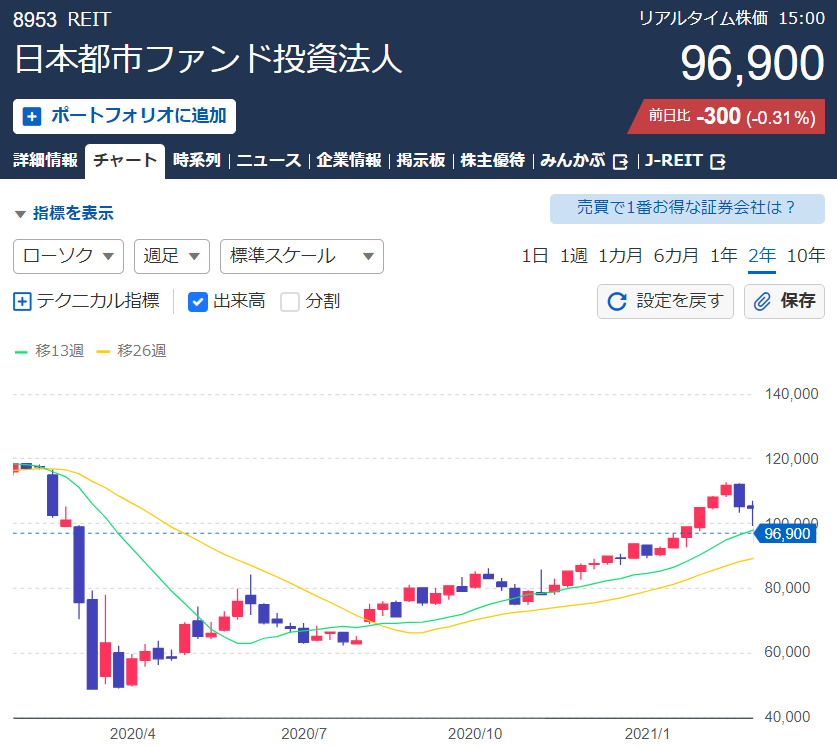
Task: Click the 前日比 -300 (-0.31%) change badge
Action: click(x=727, y=116)
